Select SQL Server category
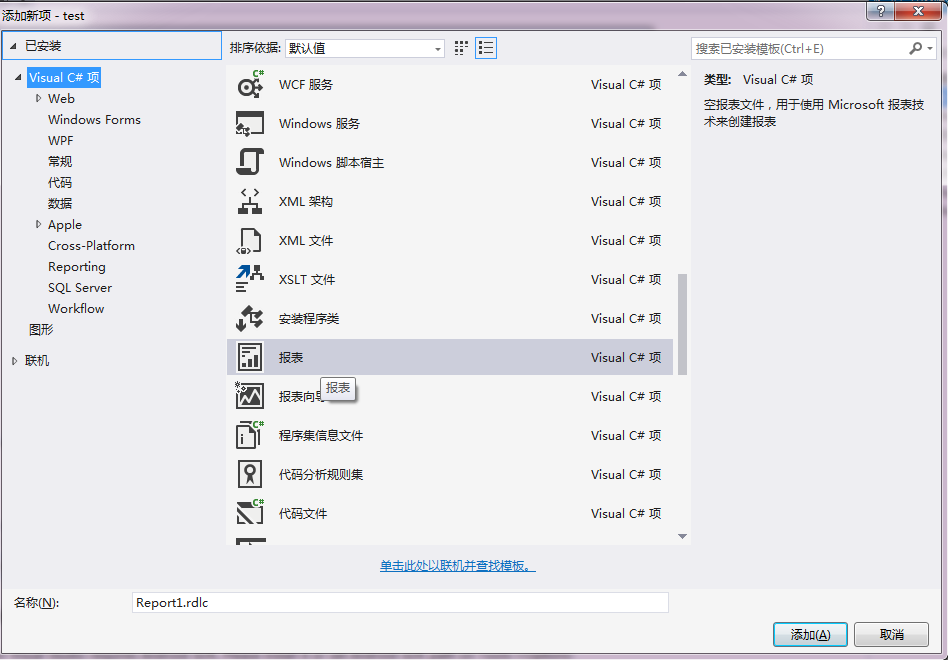The image size is (948, 660). (x=80, y=288)
